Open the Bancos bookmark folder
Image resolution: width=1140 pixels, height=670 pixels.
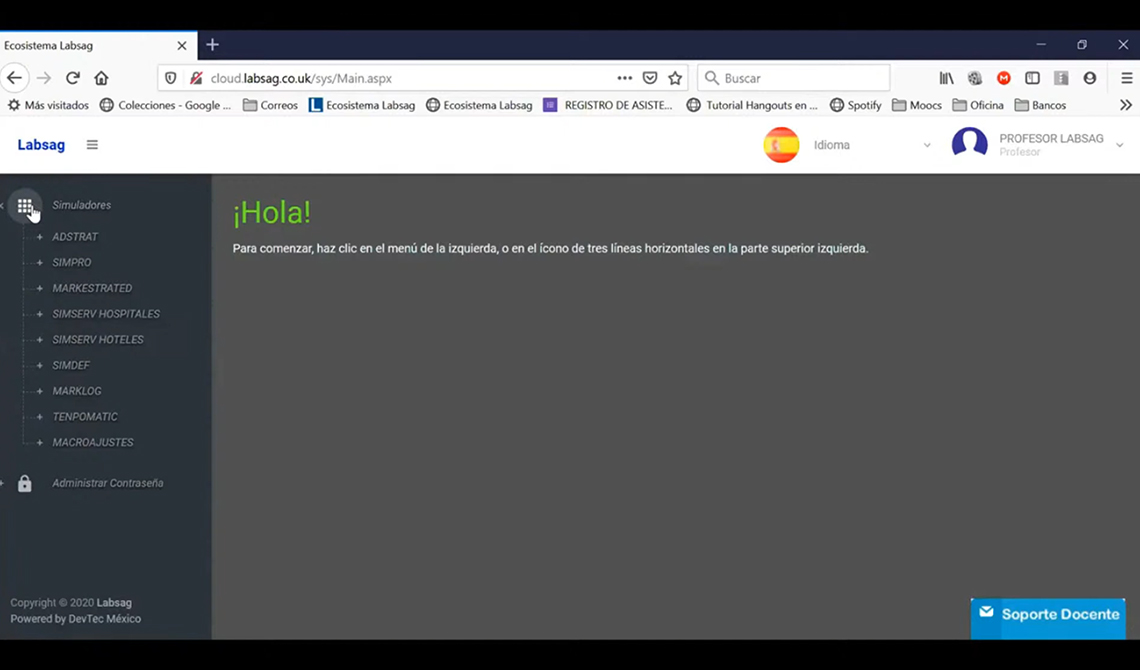pos(1040,105)
